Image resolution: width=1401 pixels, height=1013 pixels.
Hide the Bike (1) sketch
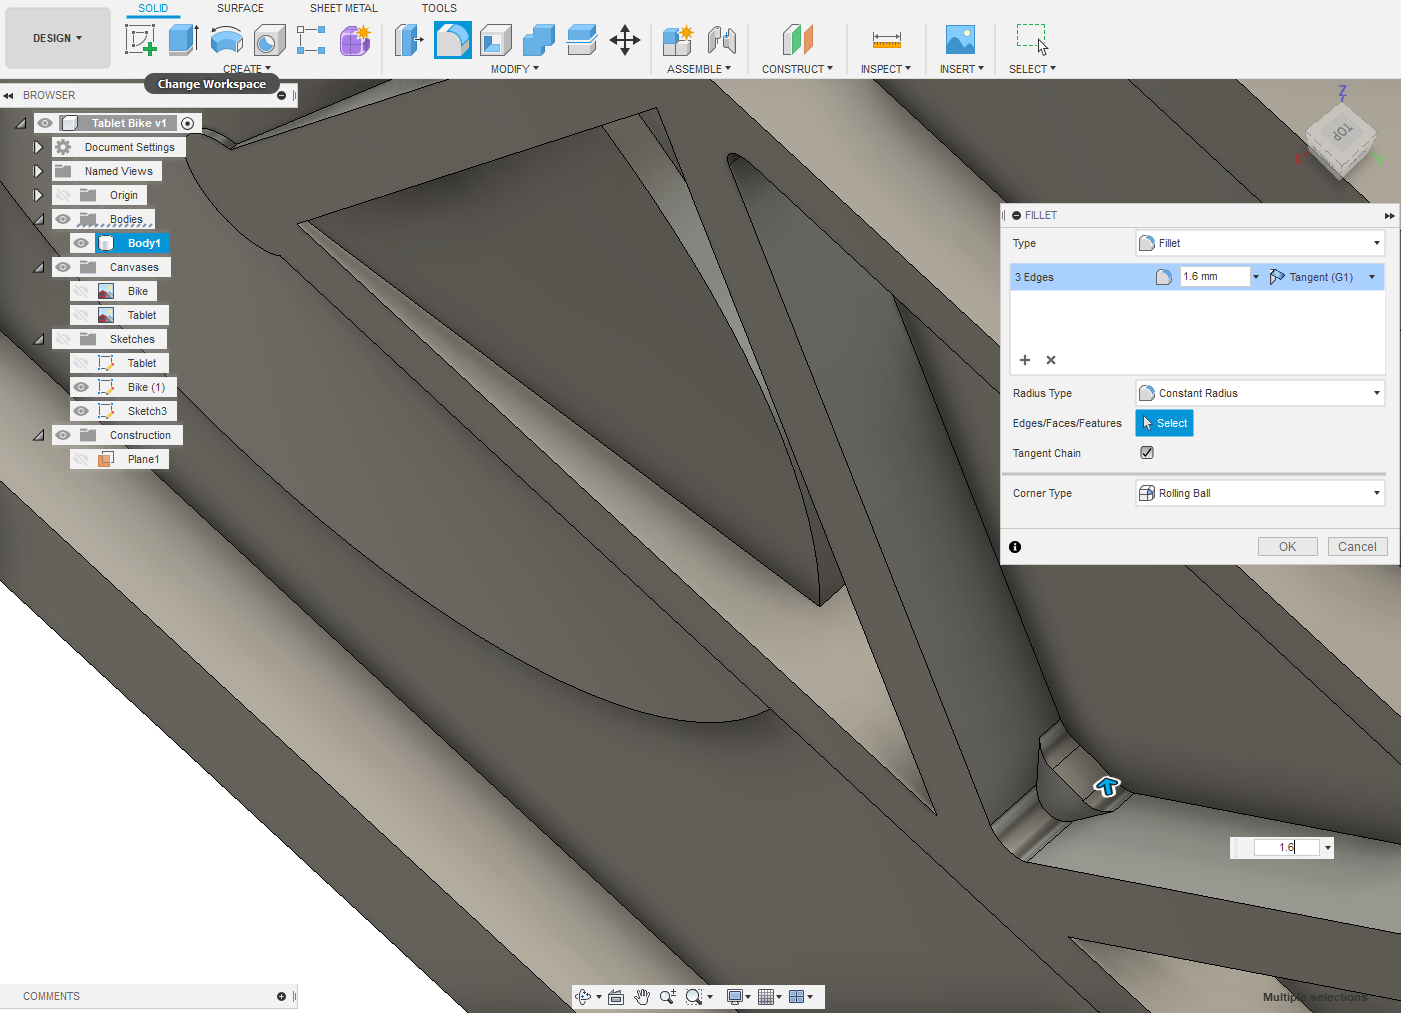coord(81,387)
